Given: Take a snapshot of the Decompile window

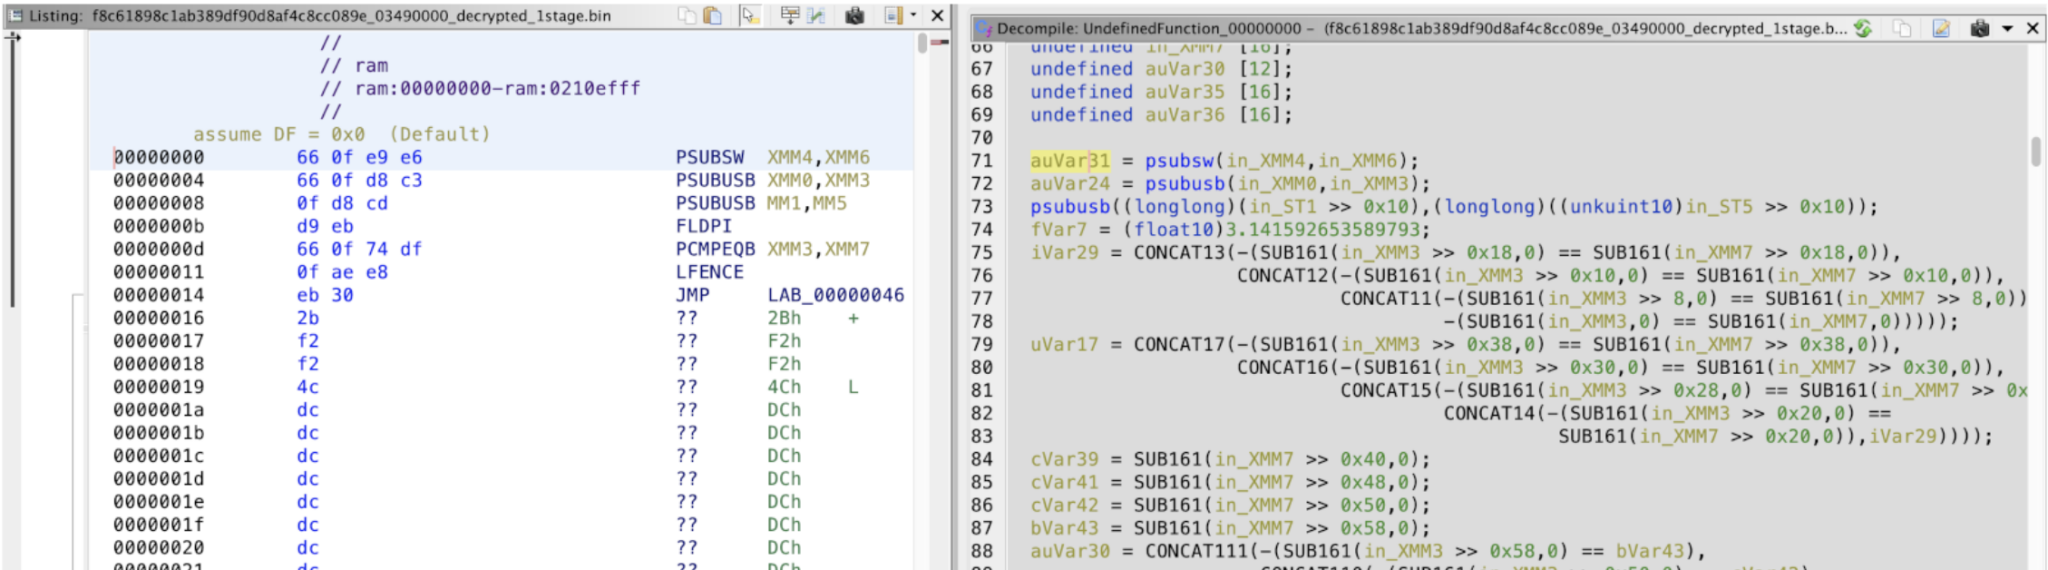Looking at the screenshot, I should [x=1979, y=28].
